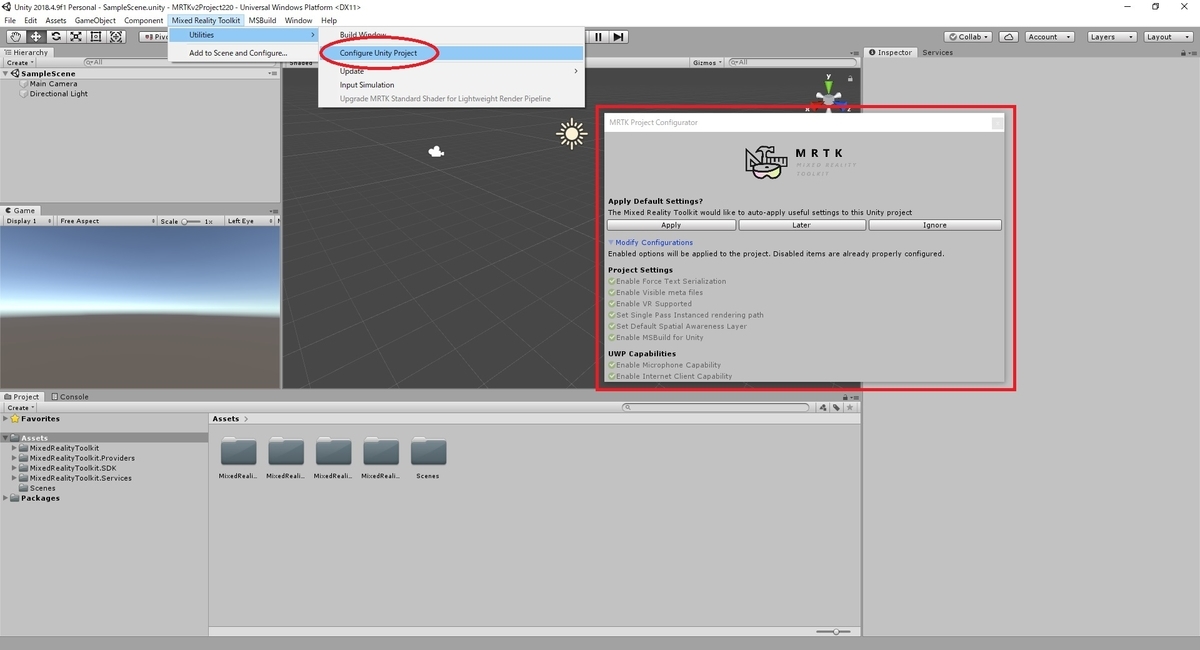Collapse the Assets tree node
Viewport: 1200px width, 650px height.
pos(6,438)
